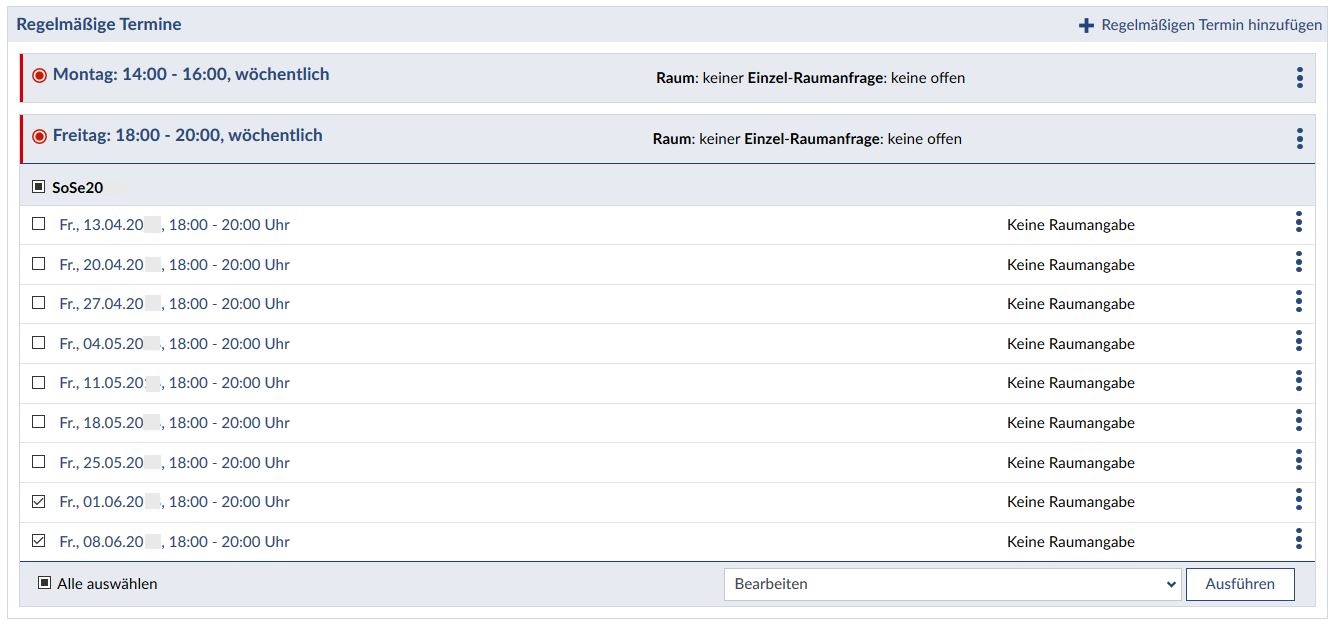Open the action menu for Montag 14:00 - 16:00
Viewport: 1335px width, 626px height.
pos(1299,78)
